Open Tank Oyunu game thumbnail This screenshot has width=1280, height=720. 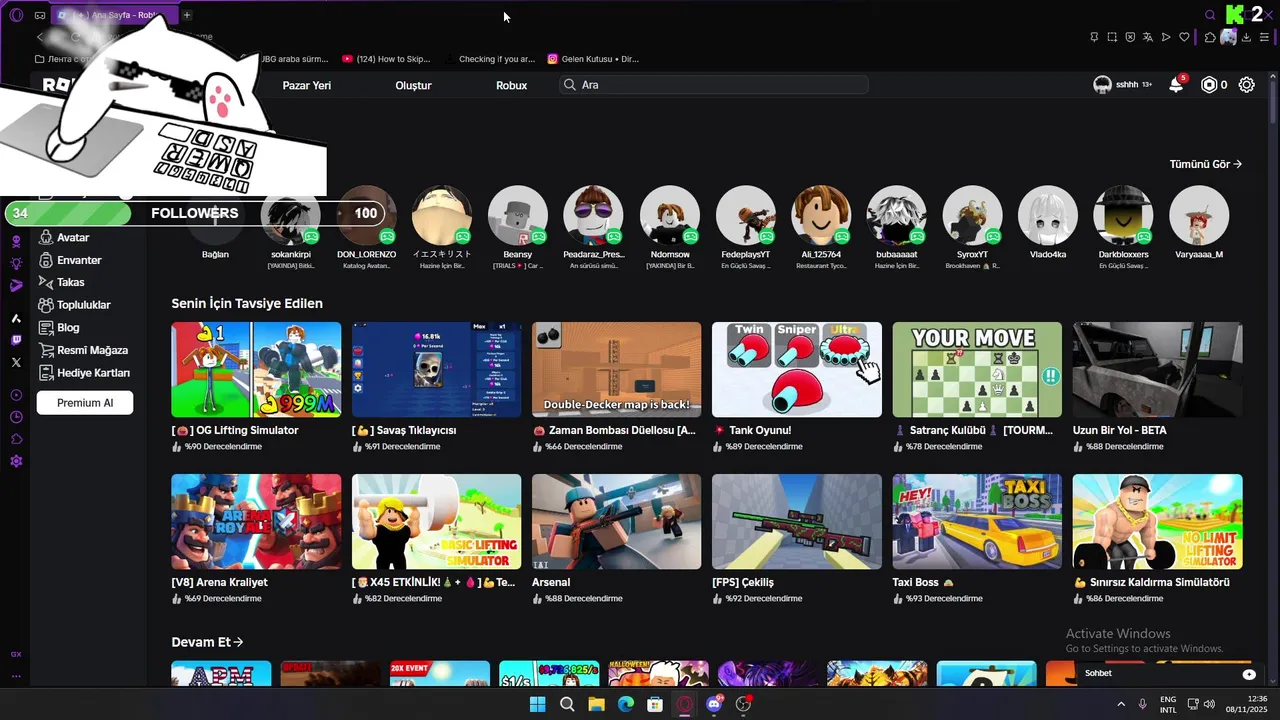click(x=797, y=369)
